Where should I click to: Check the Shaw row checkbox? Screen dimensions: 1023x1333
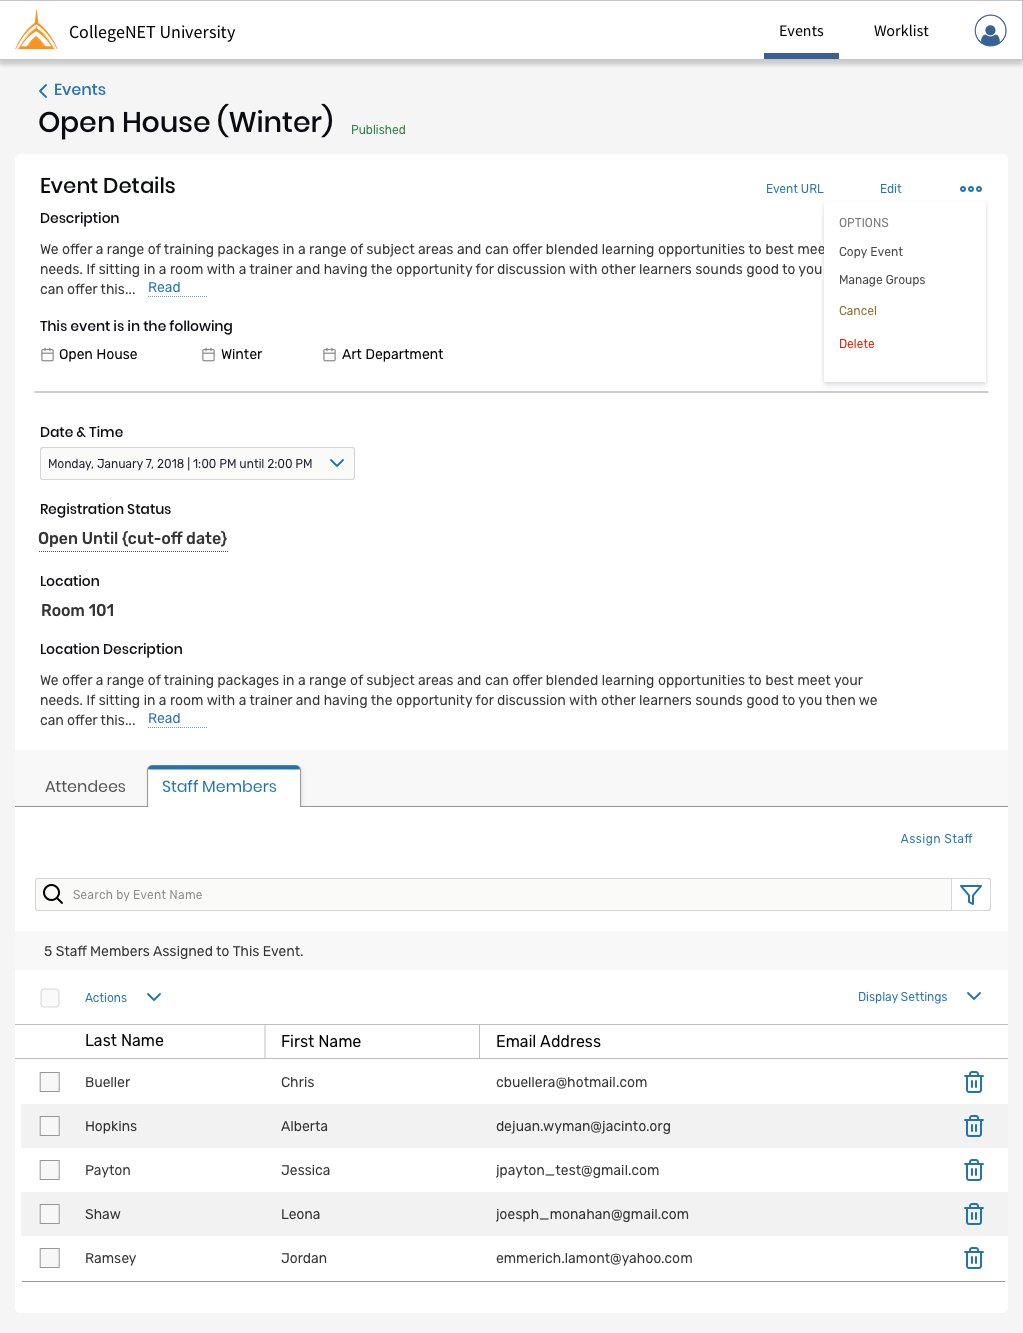[50, 1214]
